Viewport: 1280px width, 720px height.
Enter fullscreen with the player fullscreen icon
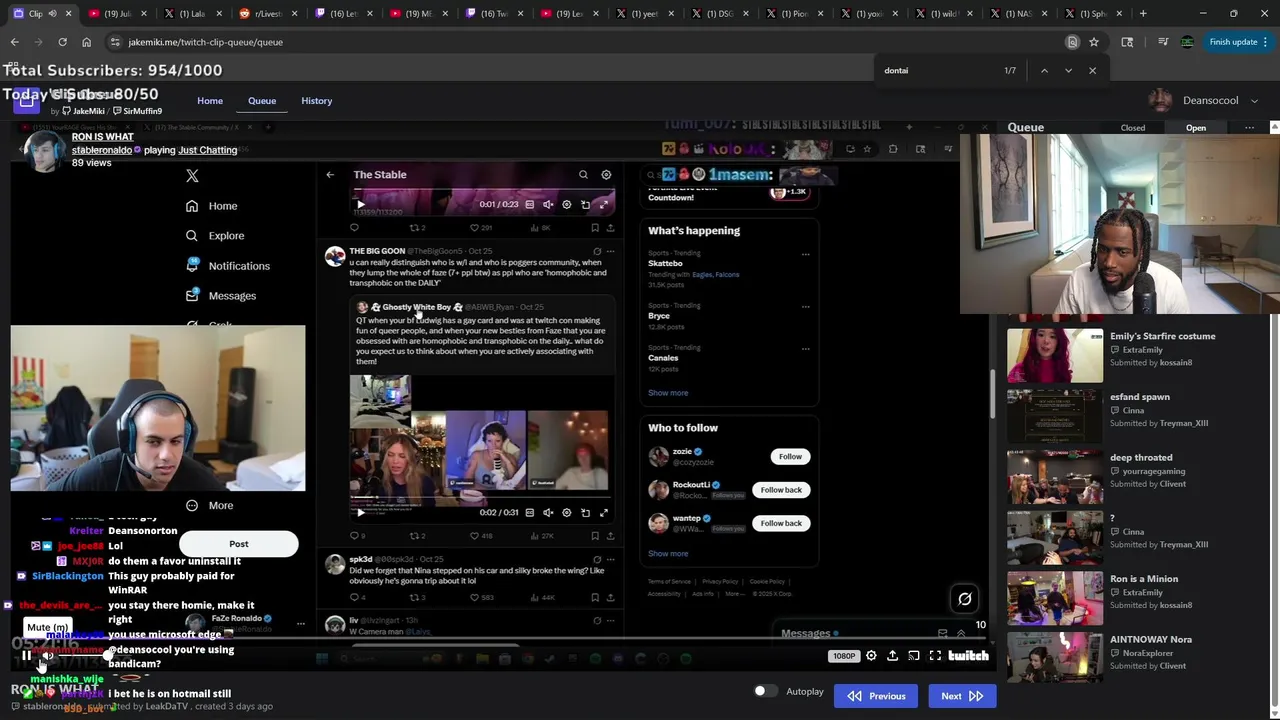click(935, 656)
